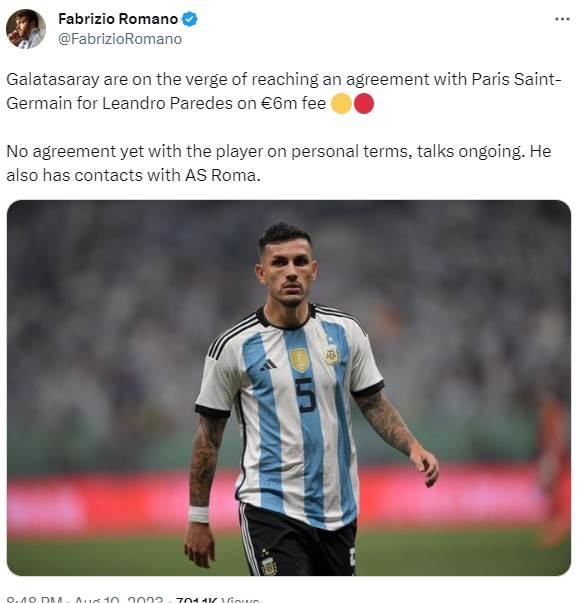
Task: Open the three-dot more options menu
Action: 562,19
